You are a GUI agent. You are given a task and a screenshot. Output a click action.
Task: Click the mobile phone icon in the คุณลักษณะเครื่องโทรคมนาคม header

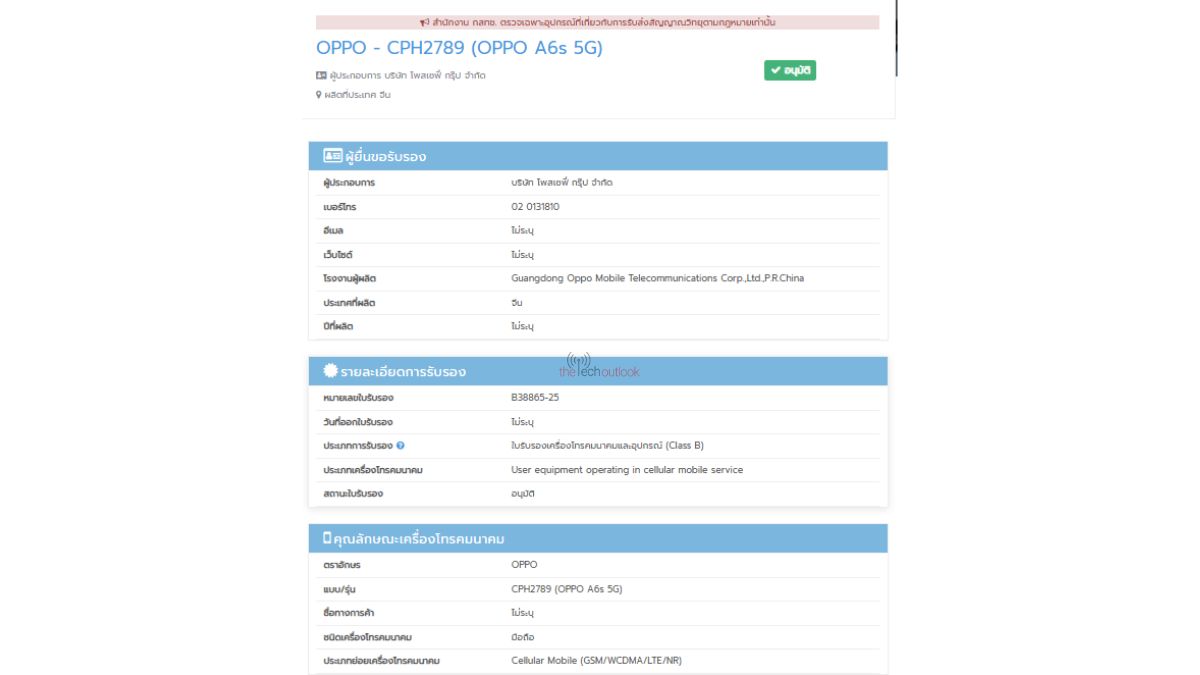(327, 539)
